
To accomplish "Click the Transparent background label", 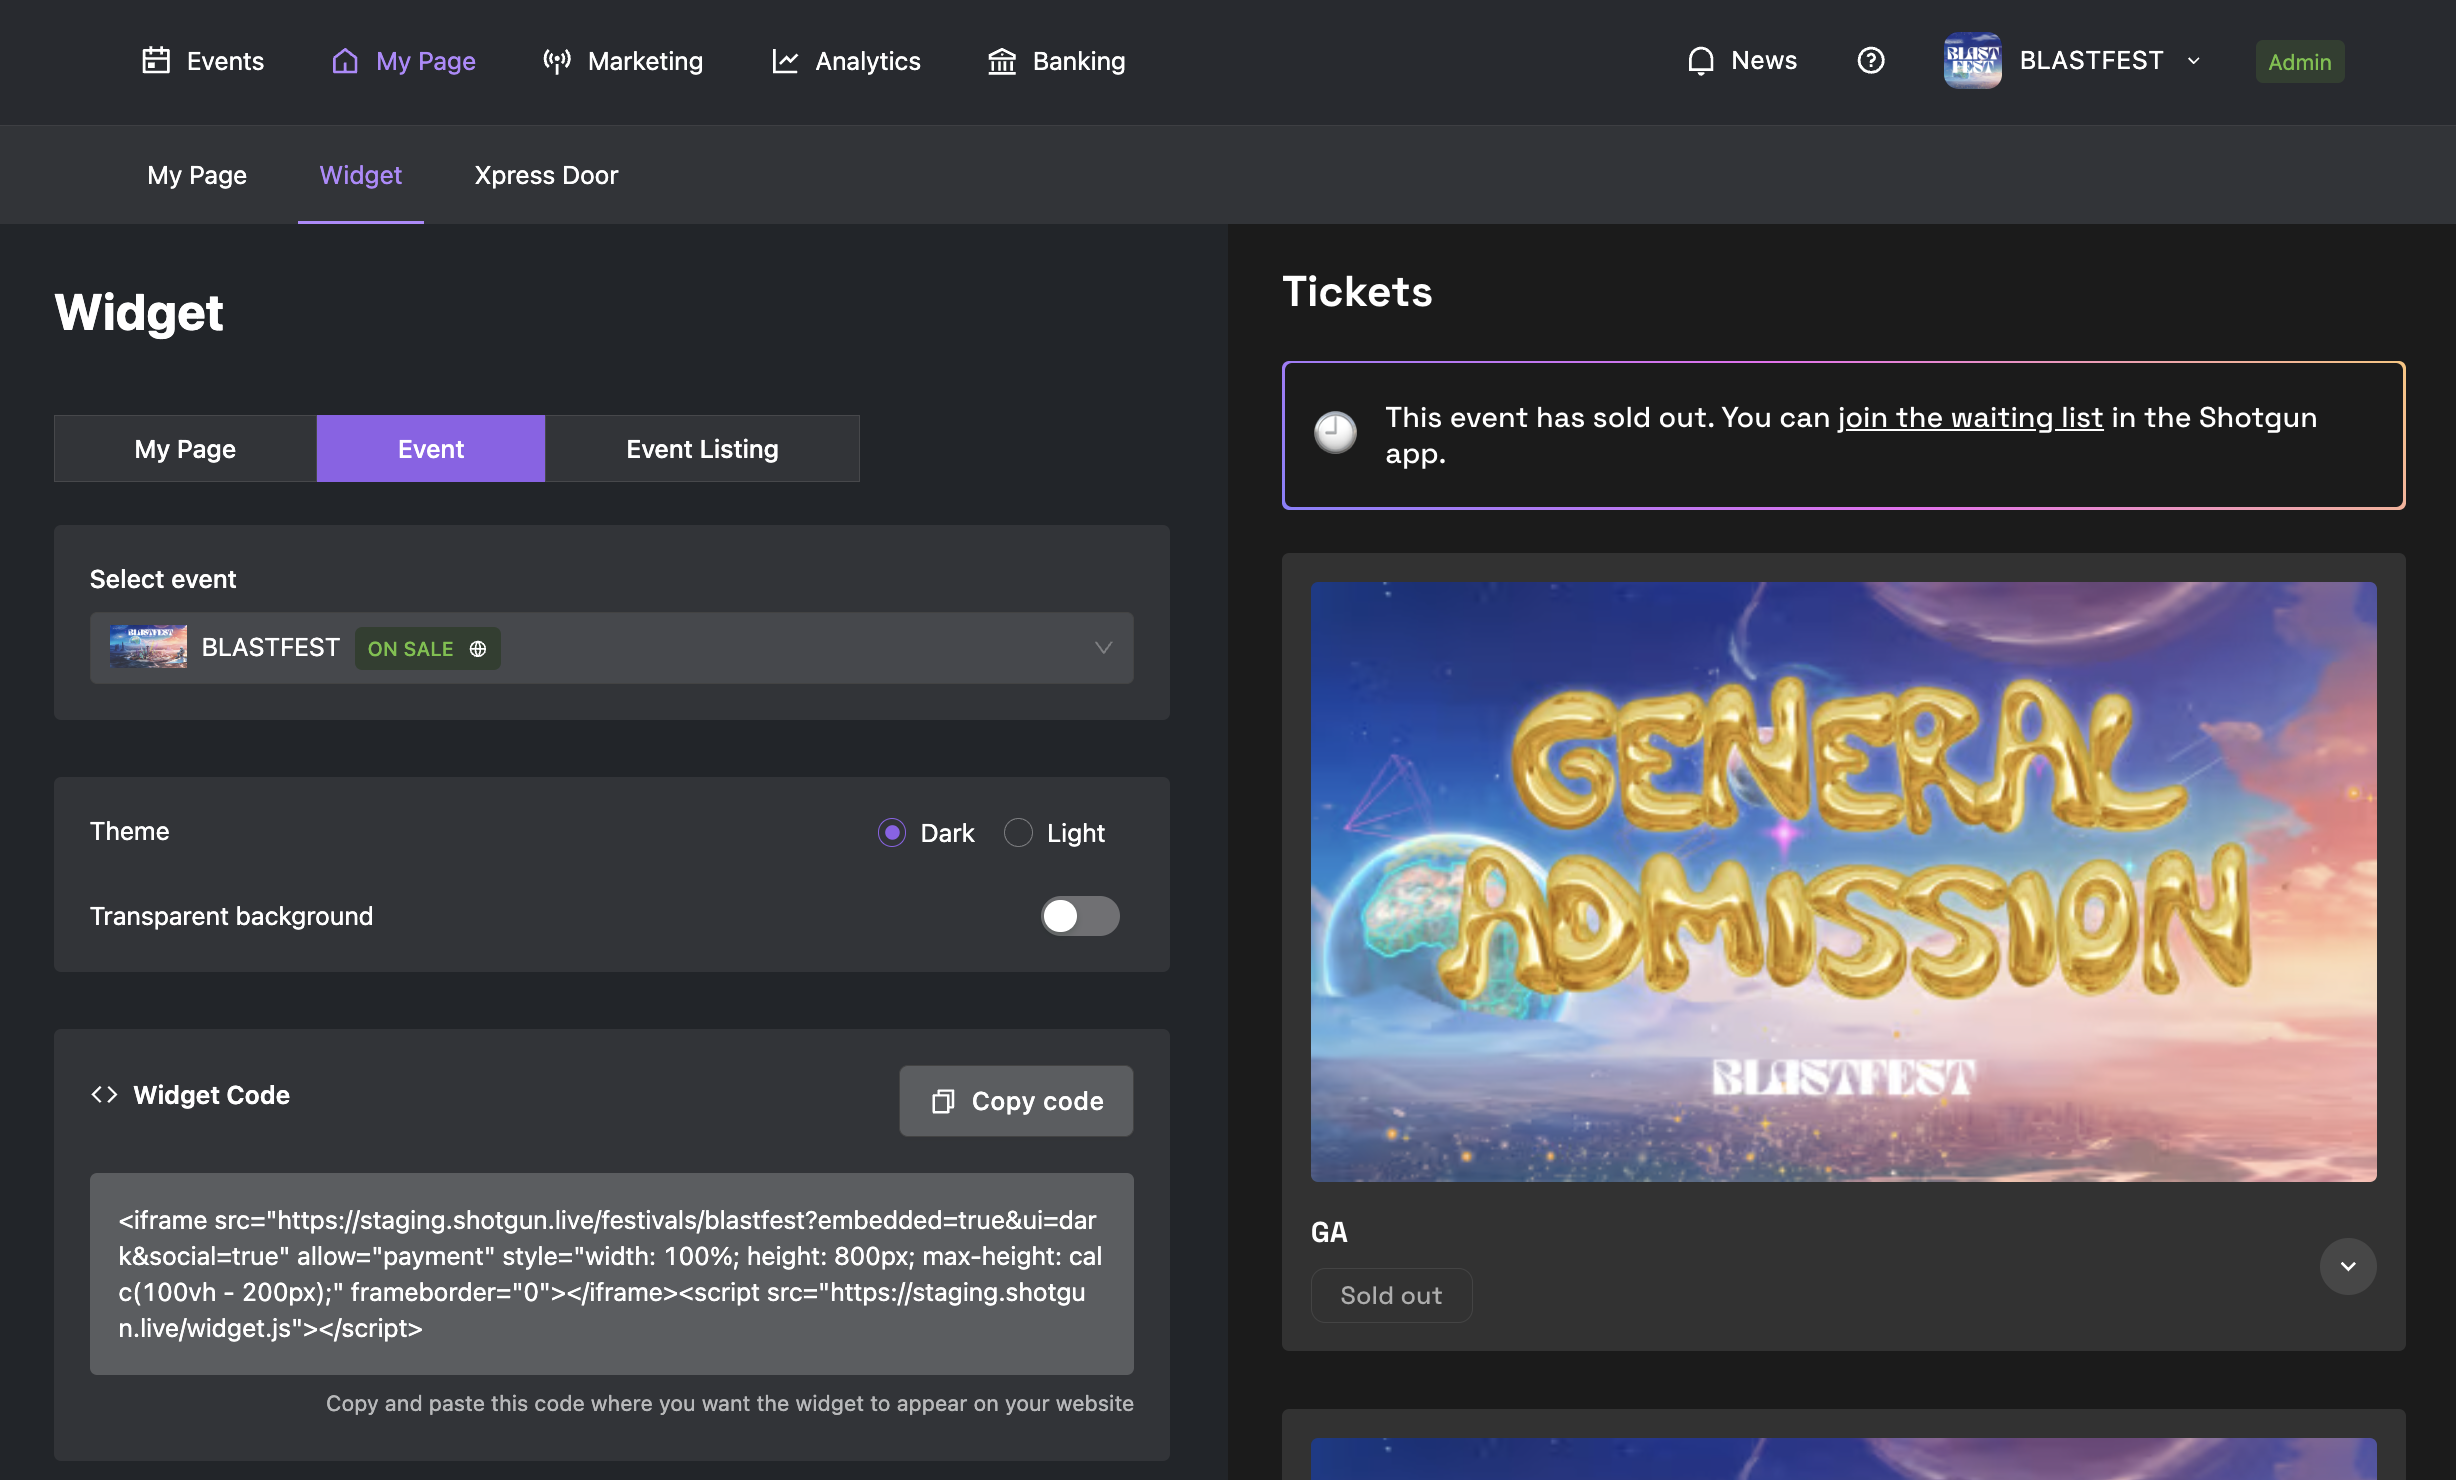I will coord(231,916).
